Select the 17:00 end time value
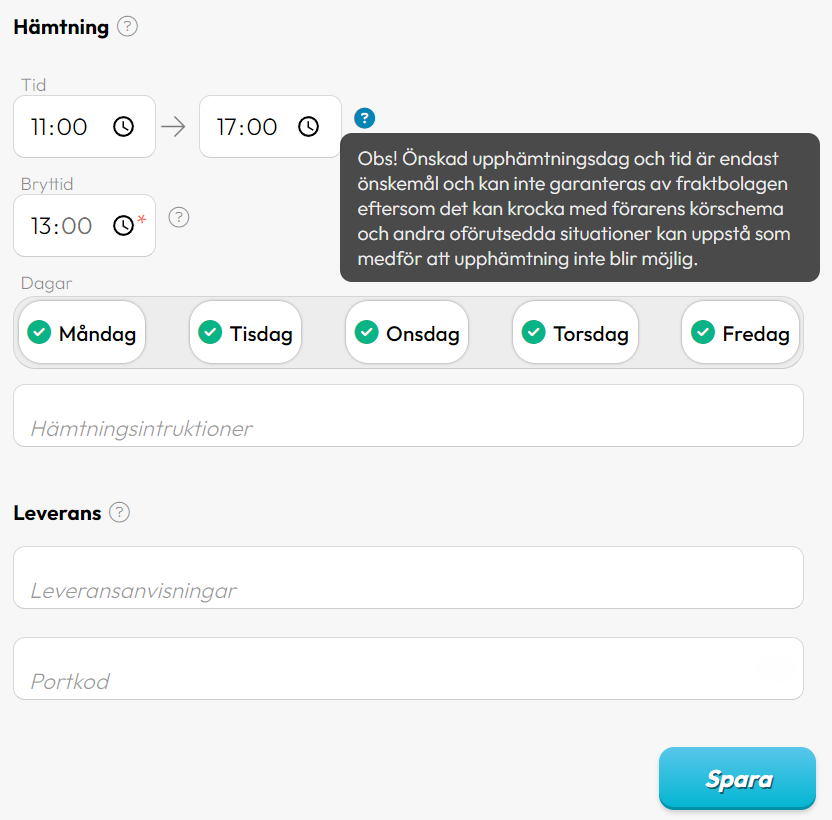Screen dimensions: 832x820 click(x=246, y=127)
